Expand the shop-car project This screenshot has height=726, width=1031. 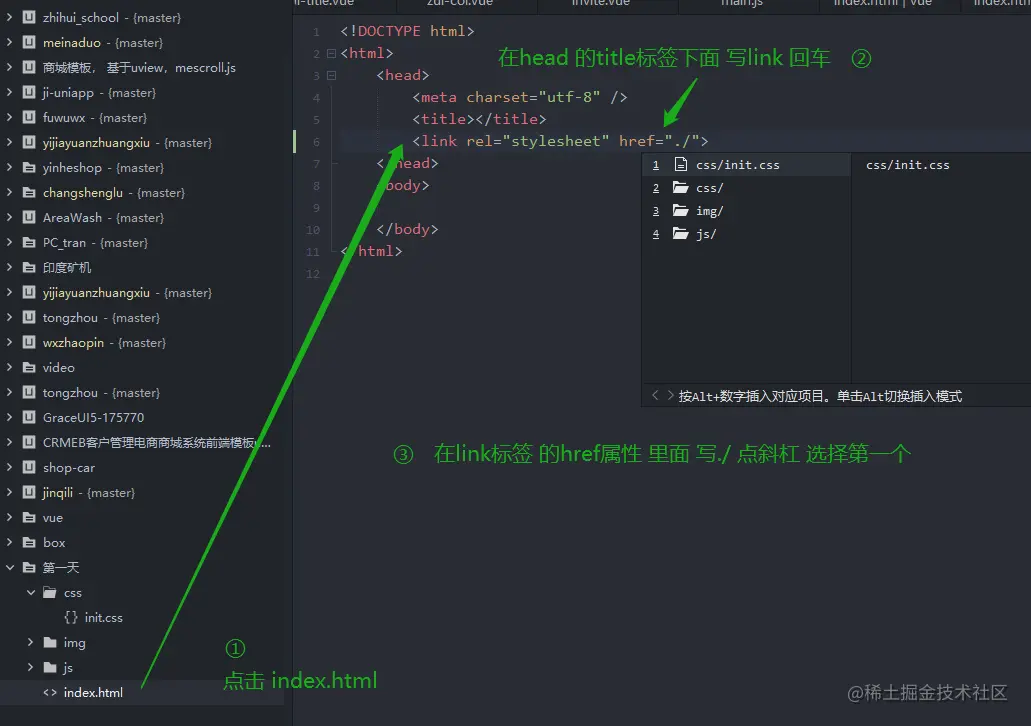point(9,467)
